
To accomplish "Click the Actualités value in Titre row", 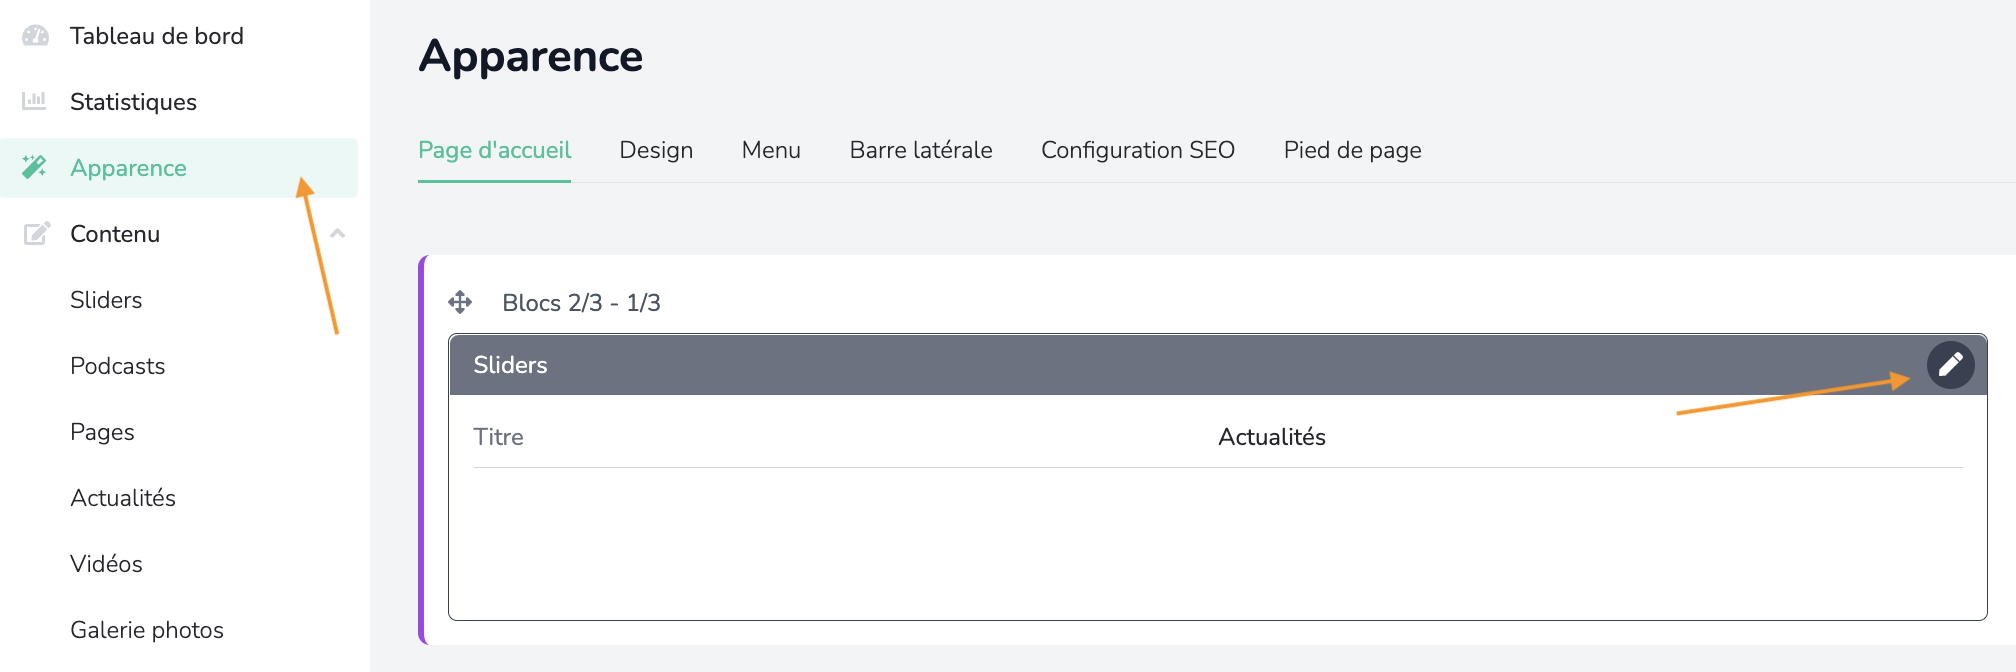I will coord(1272,437).
